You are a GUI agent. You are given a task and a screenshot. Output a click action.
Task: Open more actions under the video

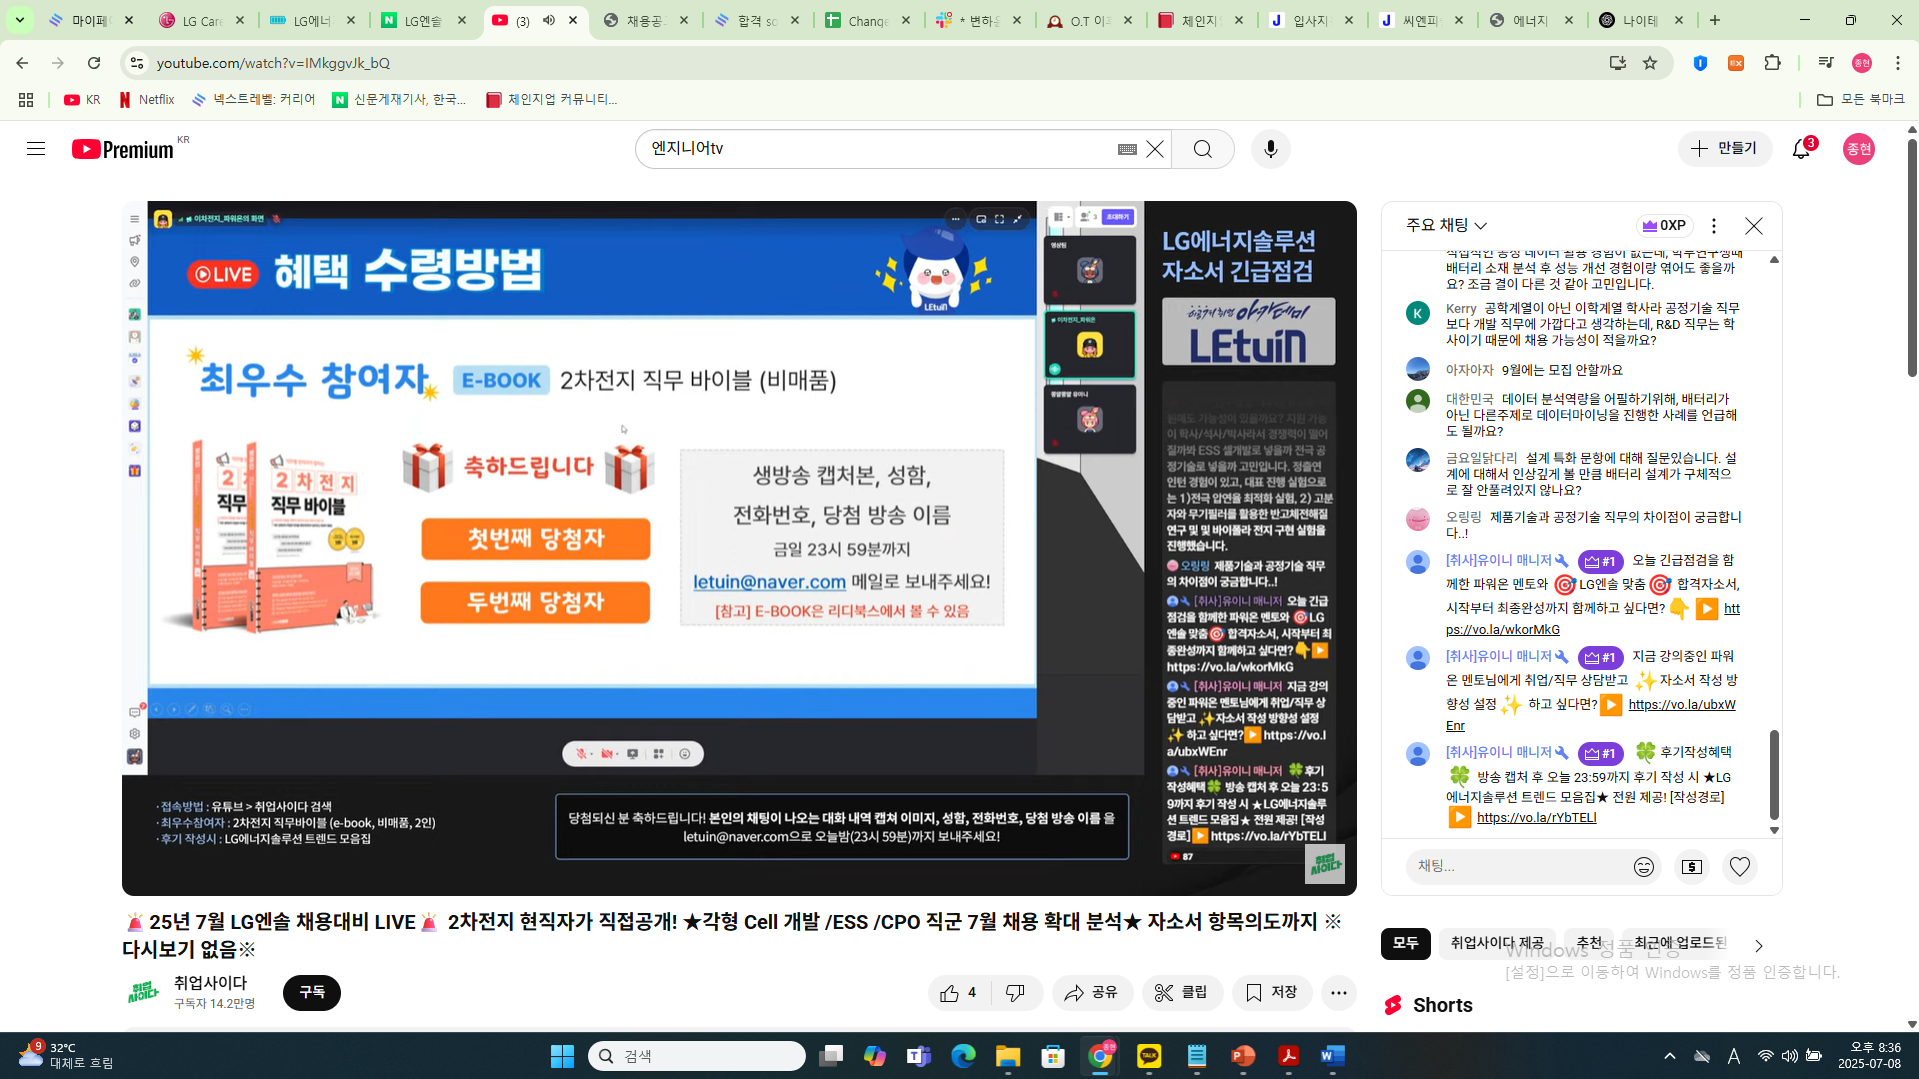[1339, 993]
